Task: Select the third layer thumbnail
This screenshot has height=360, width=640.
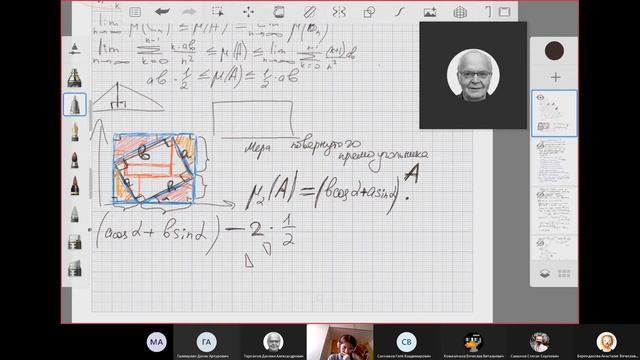Action: coord(554,211)
